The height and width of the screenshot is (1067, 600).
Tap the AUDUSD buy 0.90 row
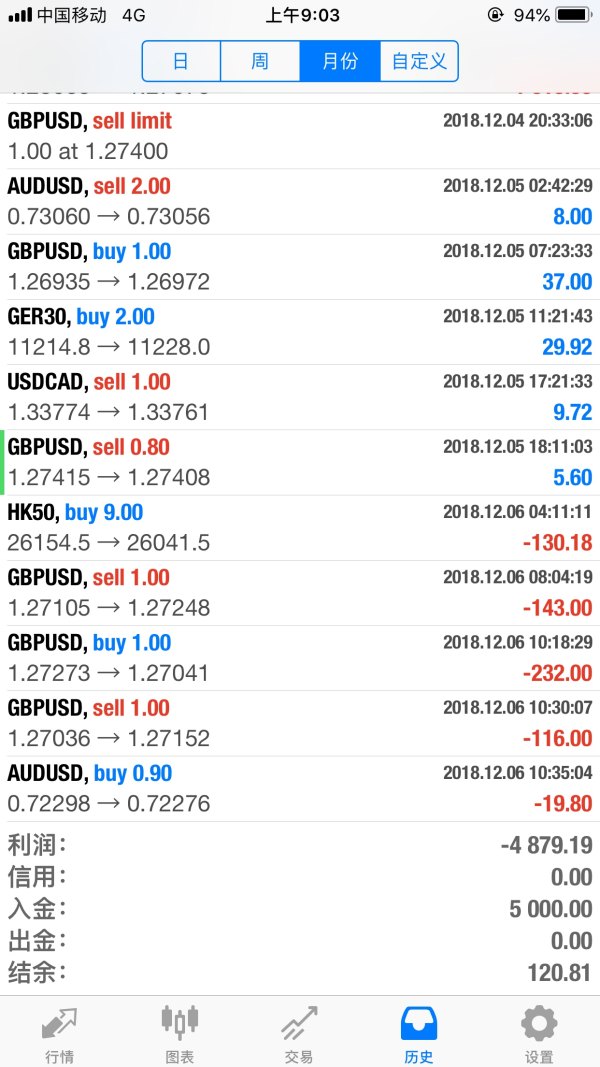click(x=300, y=788)
